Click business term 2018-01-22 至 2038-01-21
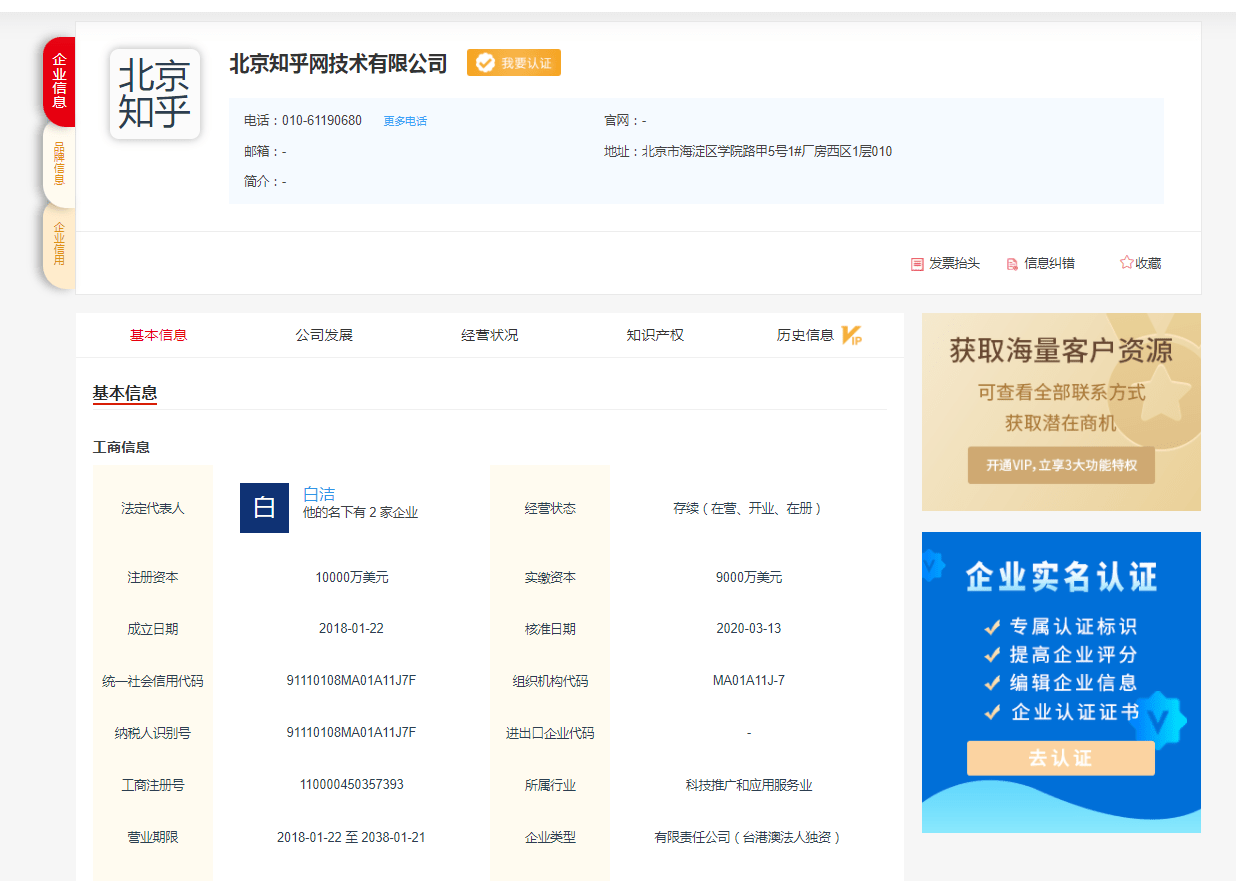This screenshot has height=881, width=1236. (x=351, y=837)
